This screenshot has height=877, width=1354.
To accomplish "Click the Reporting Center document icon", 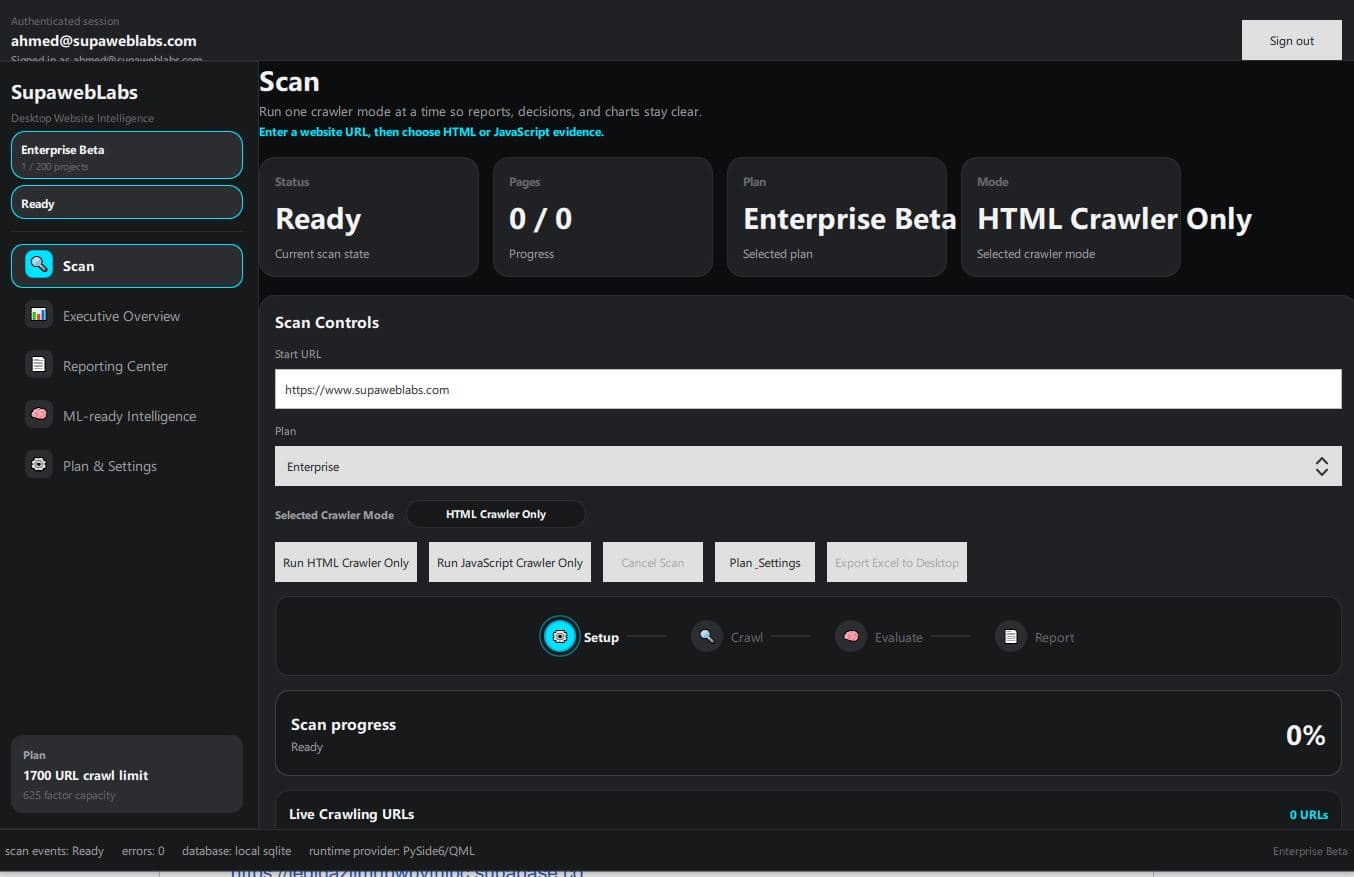I will (39, 365).
